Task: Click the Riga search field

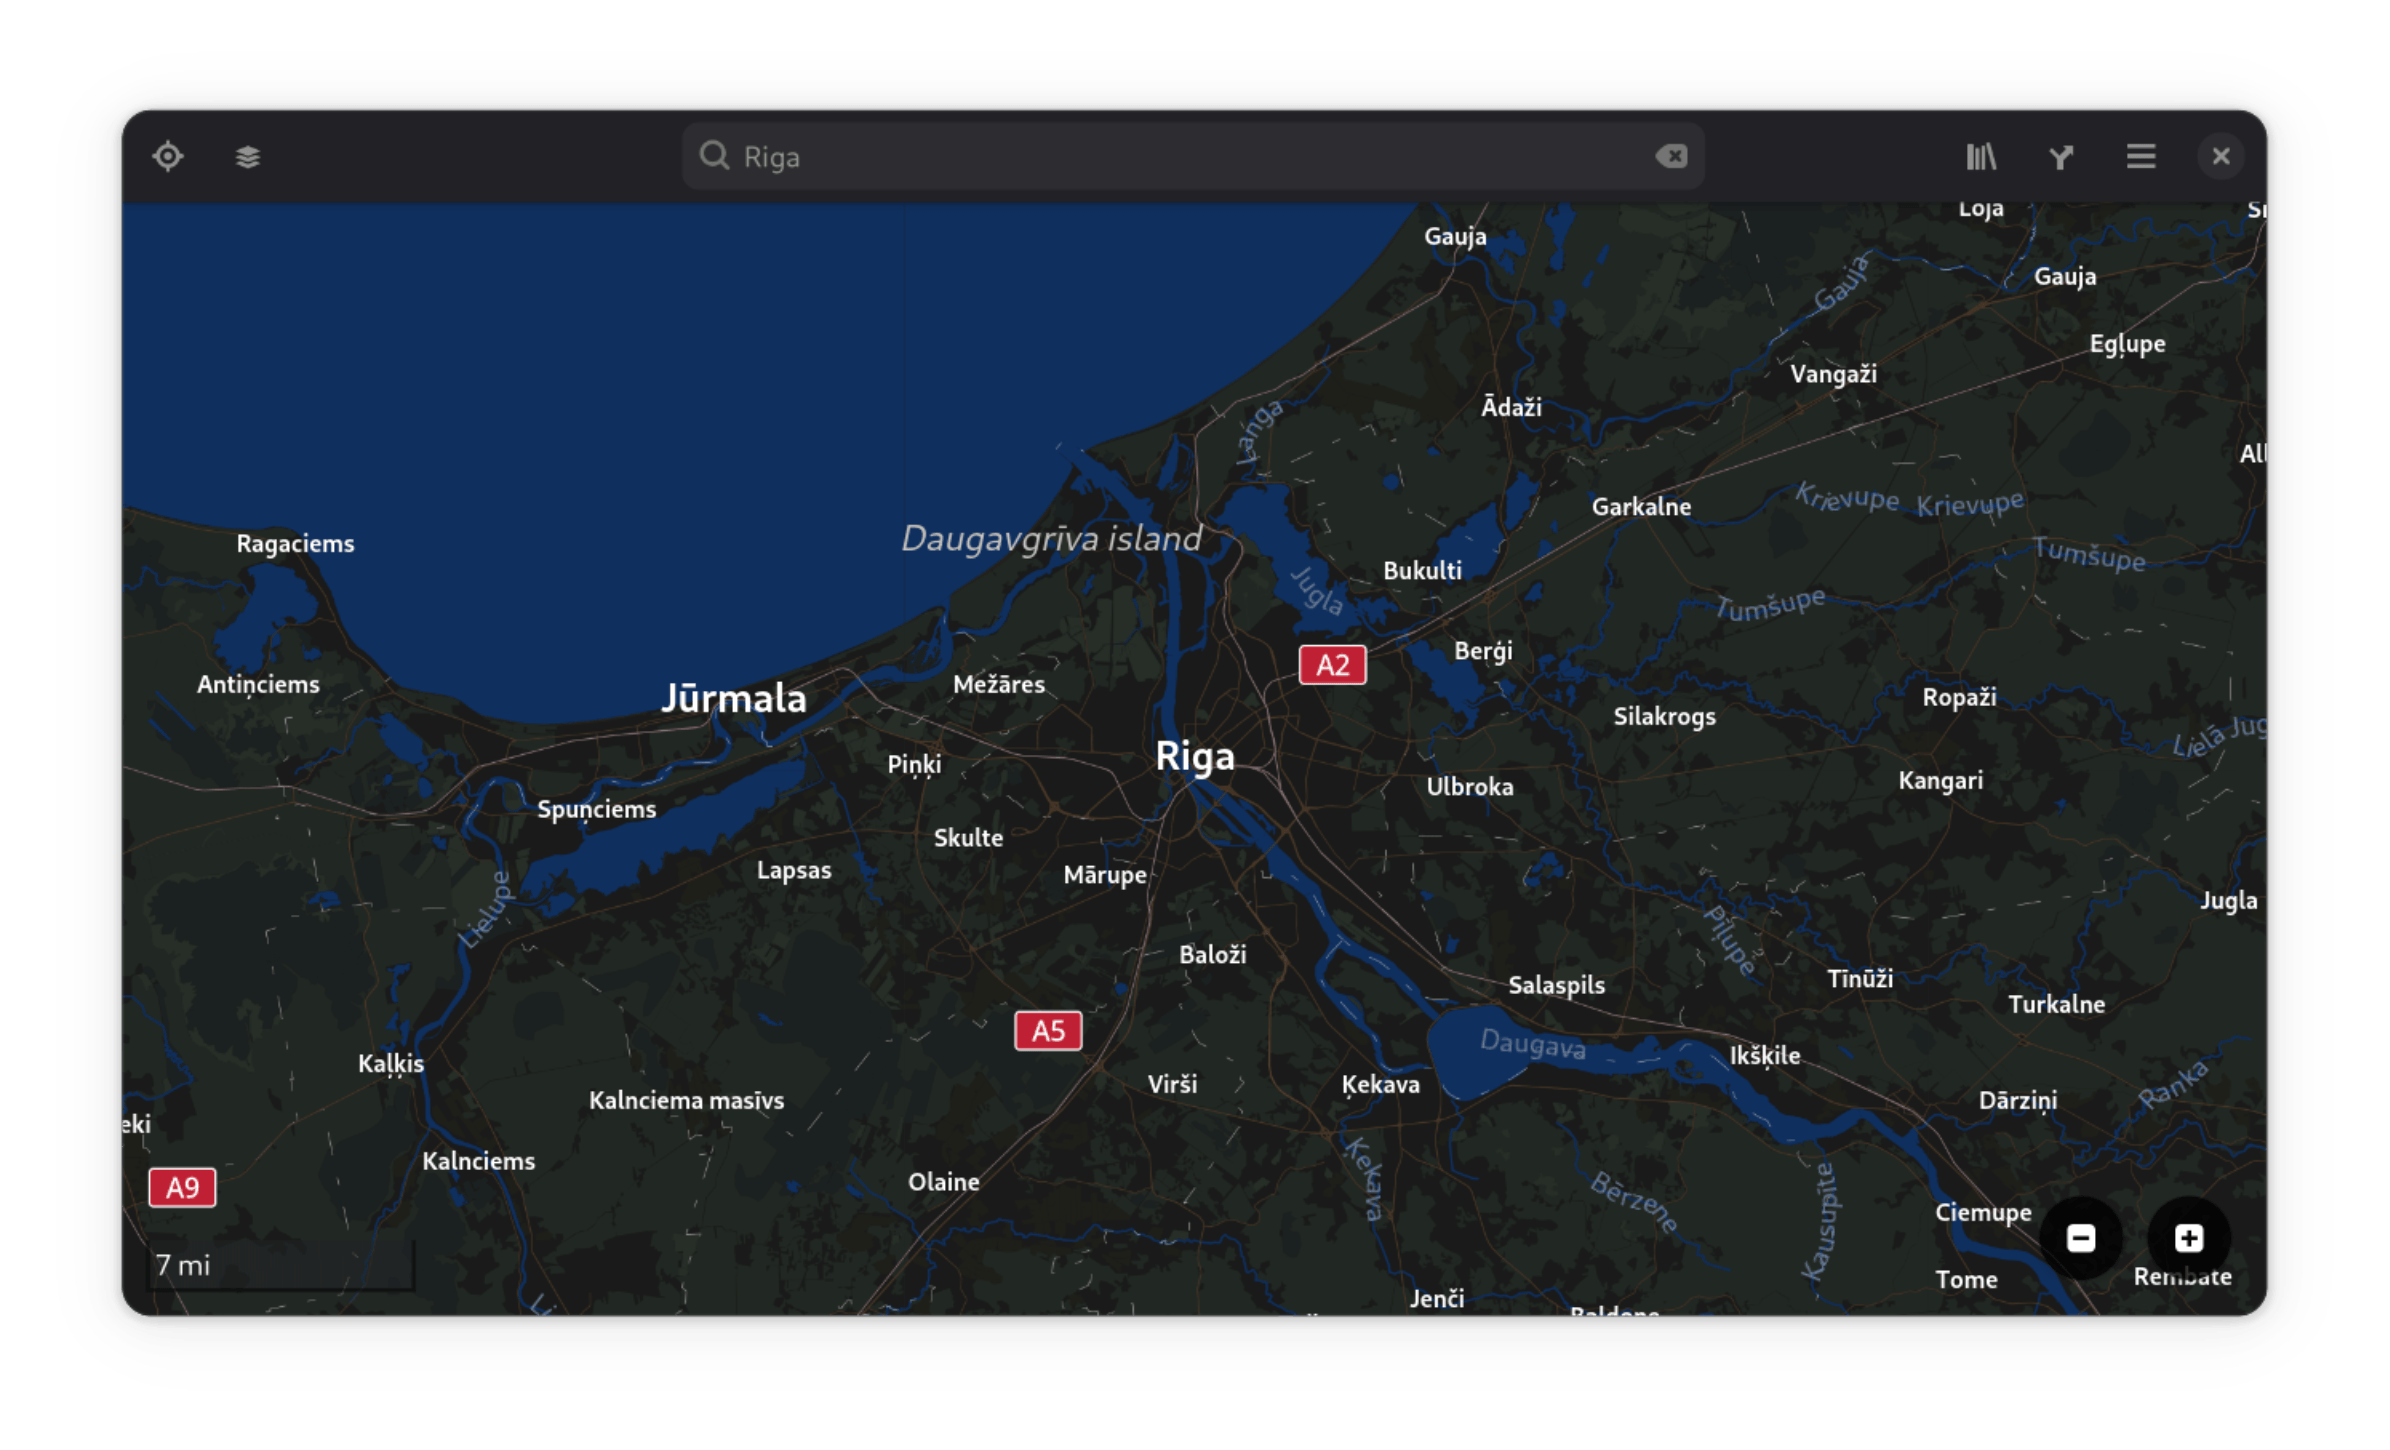Action: tap(1190, 157)
